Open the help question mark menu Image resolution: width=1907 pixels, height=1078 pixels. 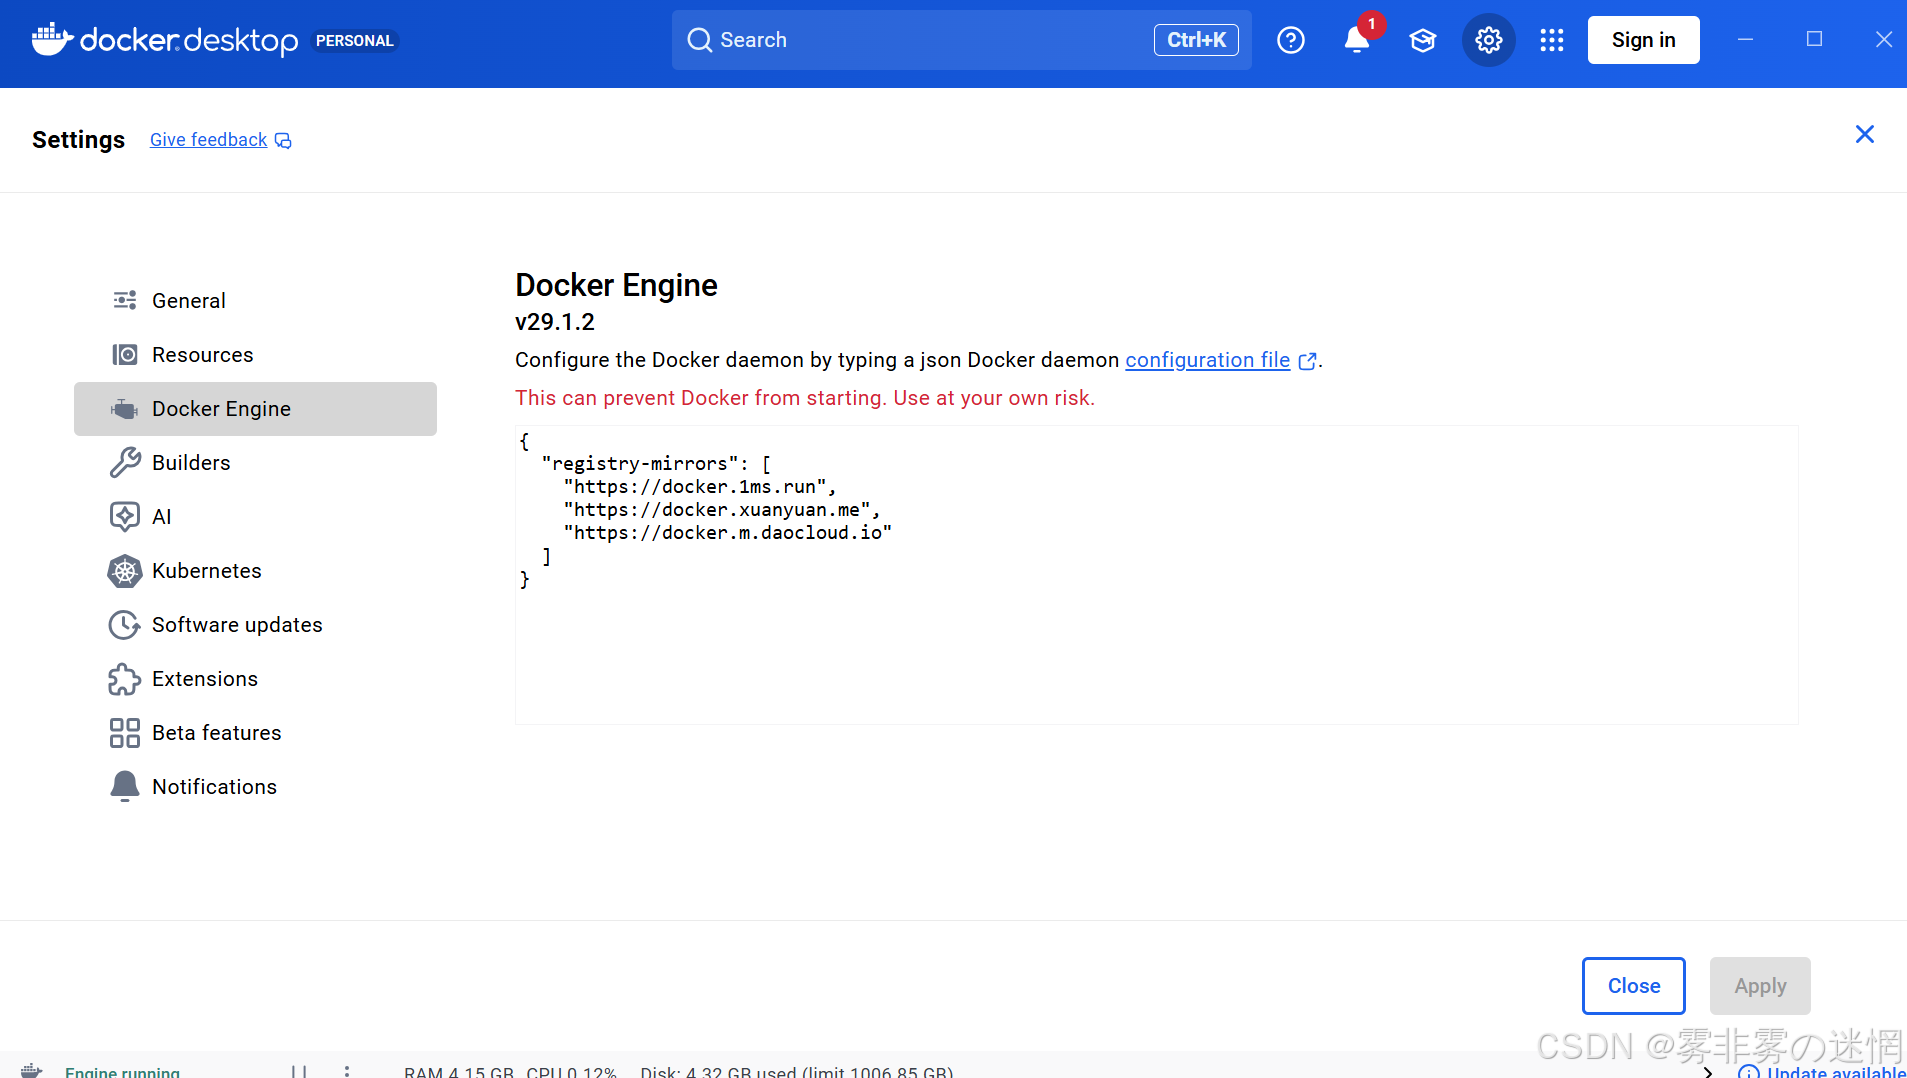pos(1290,40)
